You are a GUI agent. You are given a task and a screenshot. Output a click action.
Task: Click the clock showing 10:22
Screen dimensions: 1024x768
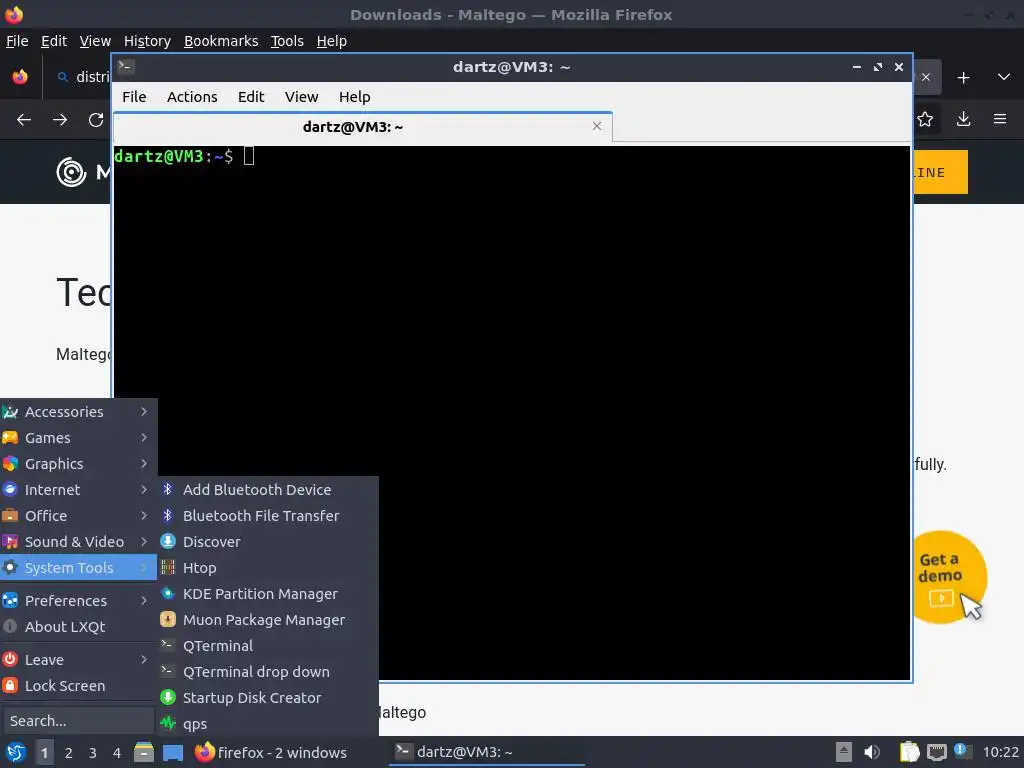(x=1000, y=752)
